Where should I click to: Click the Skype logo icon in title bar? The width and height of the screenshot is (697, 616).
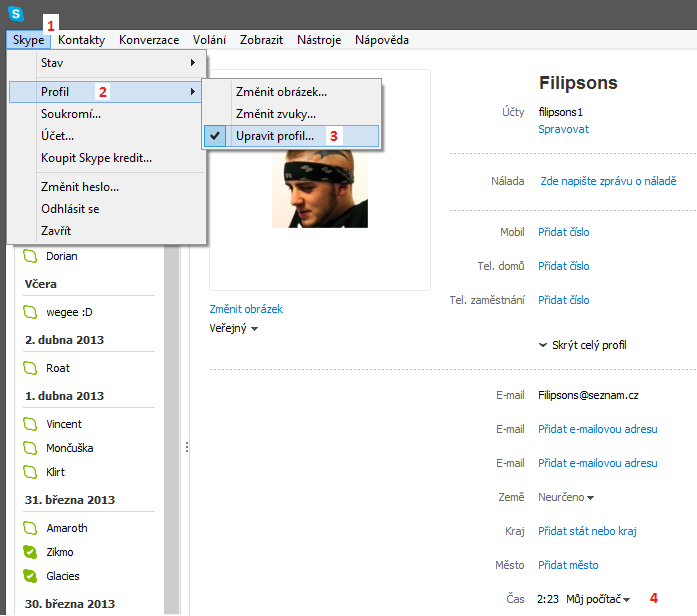[x=16, y=13]
